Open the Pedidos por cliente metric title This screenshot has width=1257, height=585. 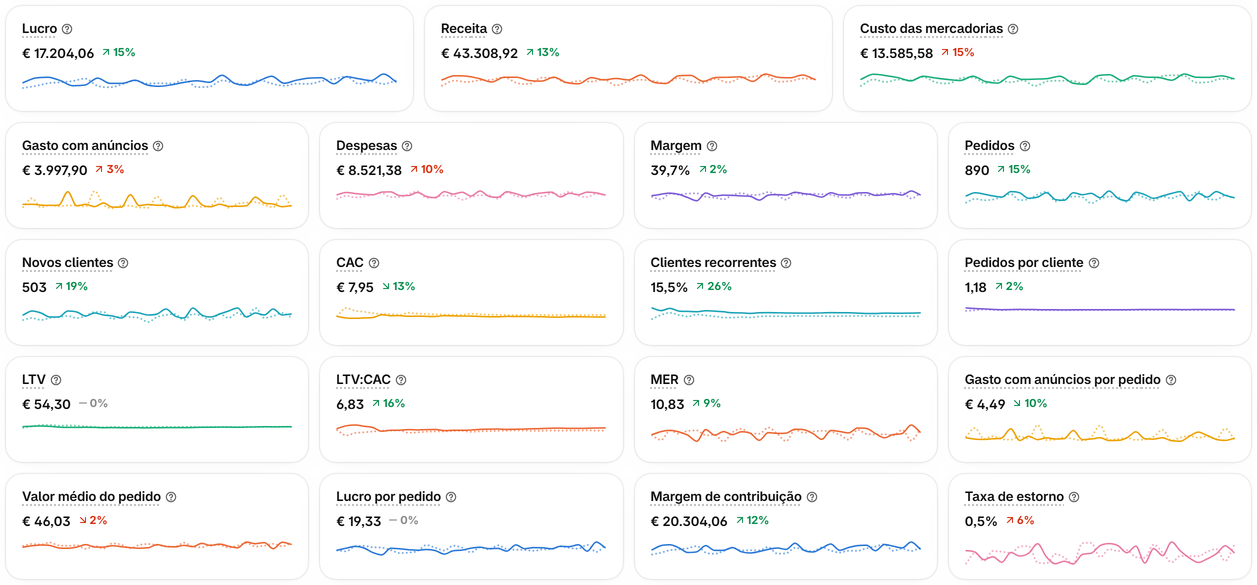(1024, 263)
